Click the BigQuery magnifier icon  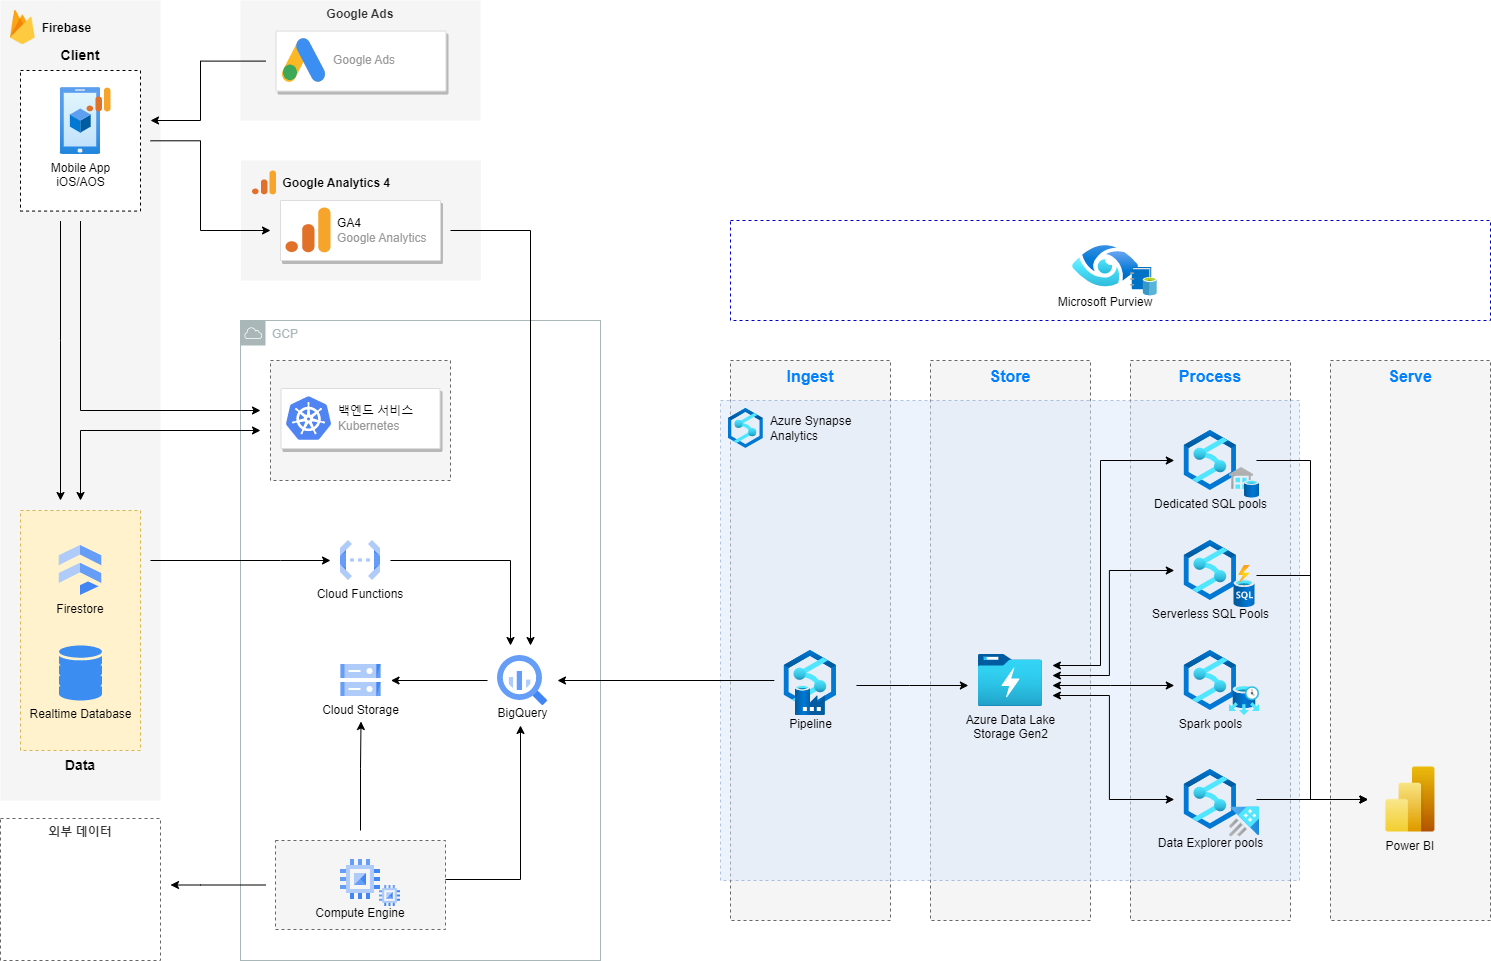pyautogui.click(x=522, y=680)
